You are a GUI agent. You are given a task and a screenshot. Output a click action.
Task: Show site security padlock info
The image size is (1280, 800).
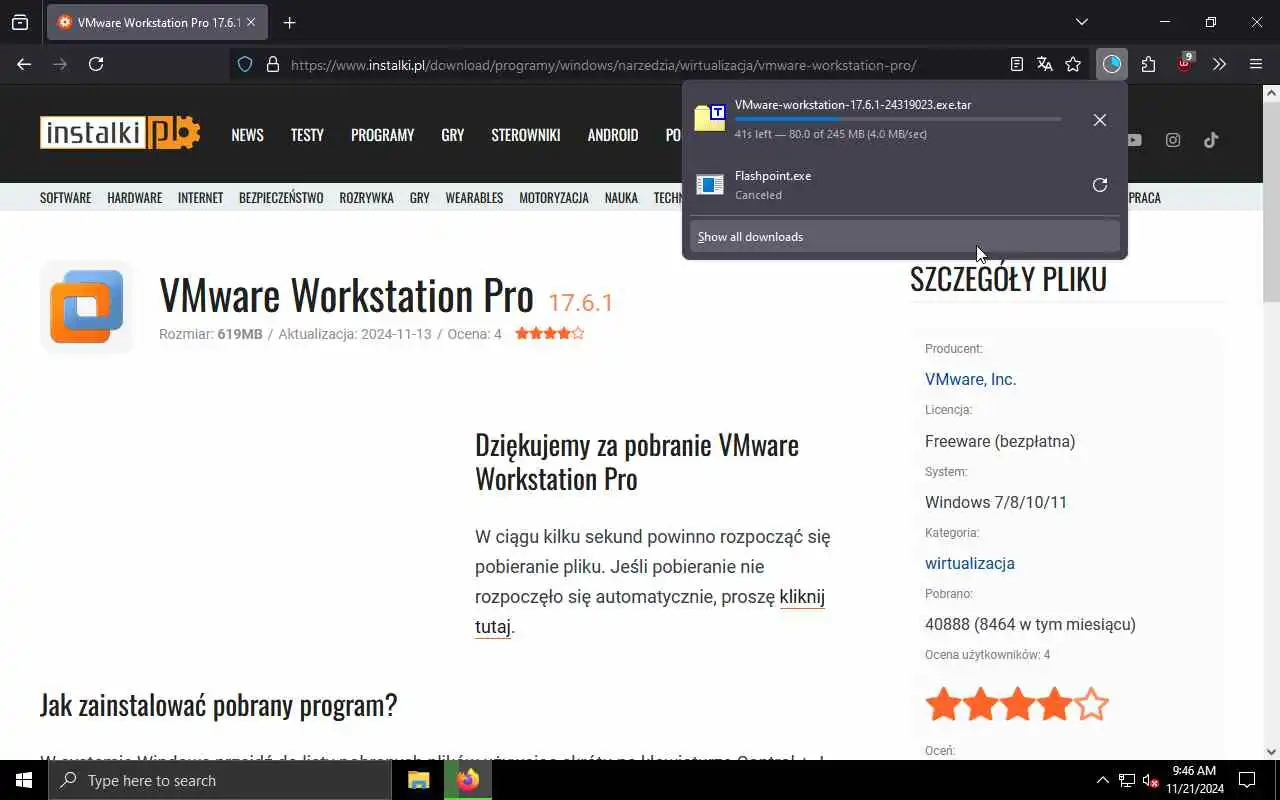(272, 64)
